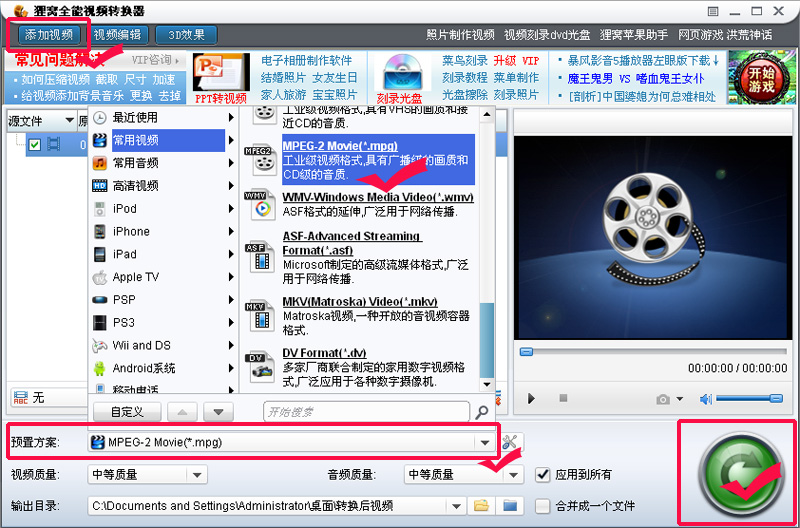Select the MKV format icon
The image size is (800, 528).
click(x=261, y=316)
